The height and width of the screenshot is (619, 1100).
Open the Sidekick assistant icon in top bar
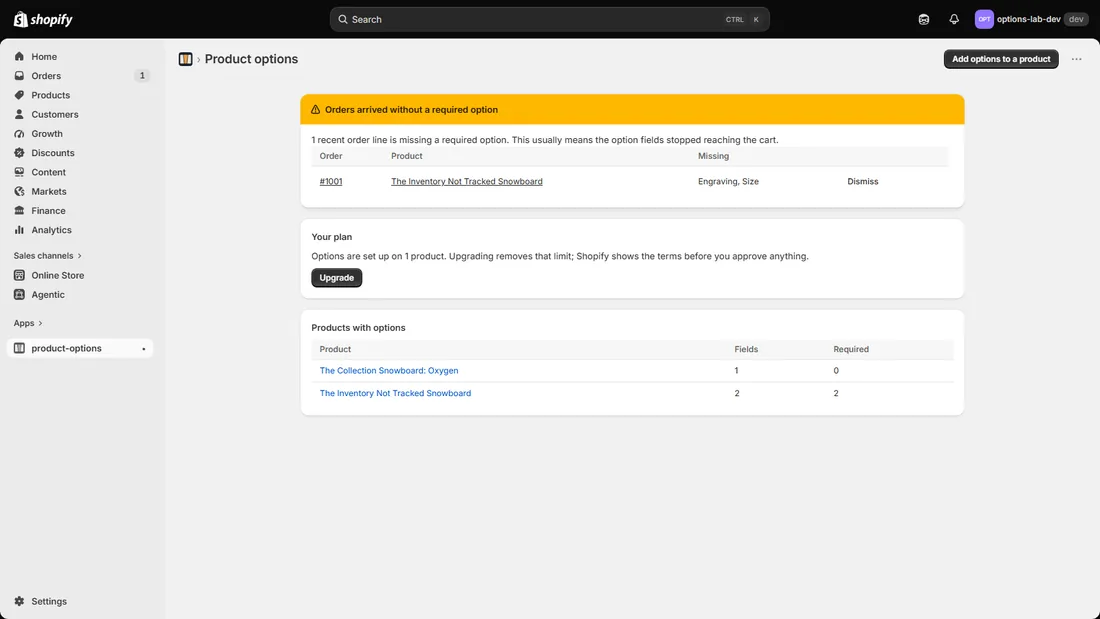(923, 20)
